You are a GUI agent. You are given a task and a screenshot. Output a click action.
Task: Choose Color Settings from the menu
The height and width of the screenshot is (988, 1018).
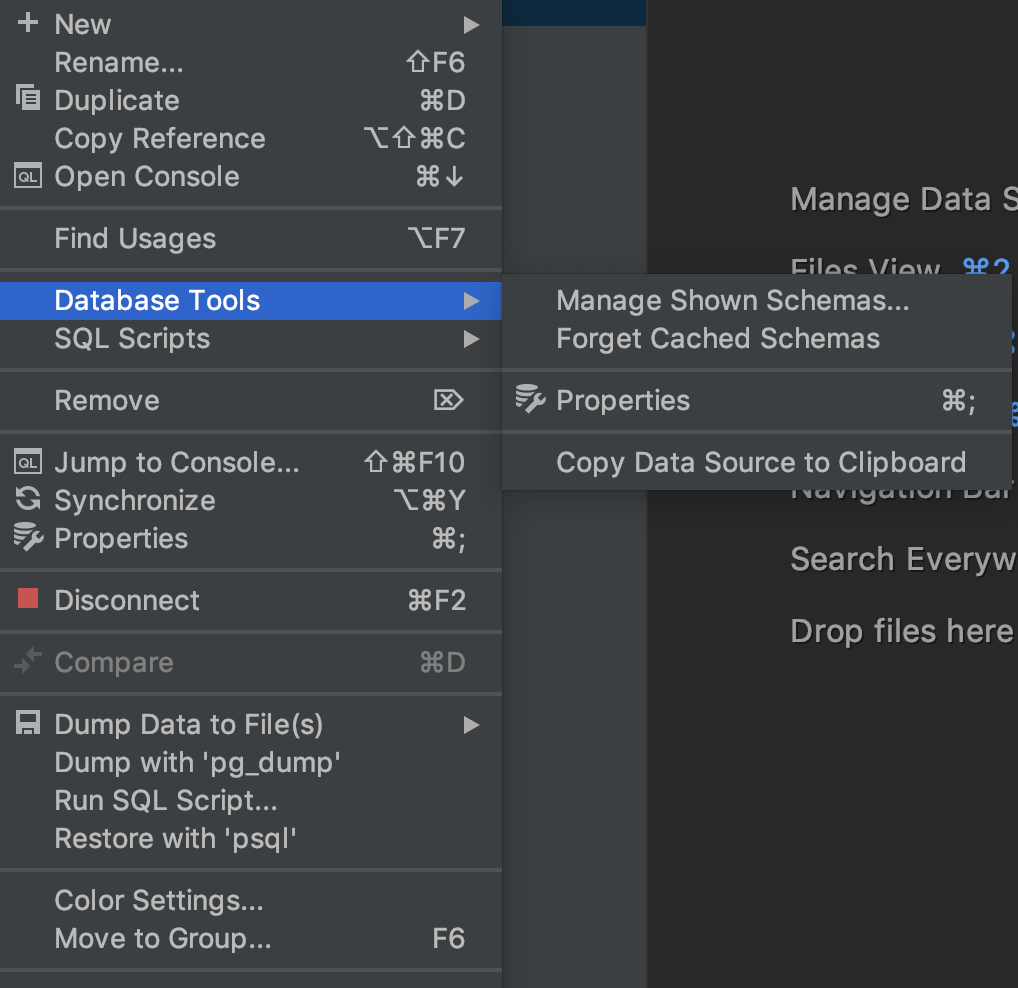[x=159, y=900]
